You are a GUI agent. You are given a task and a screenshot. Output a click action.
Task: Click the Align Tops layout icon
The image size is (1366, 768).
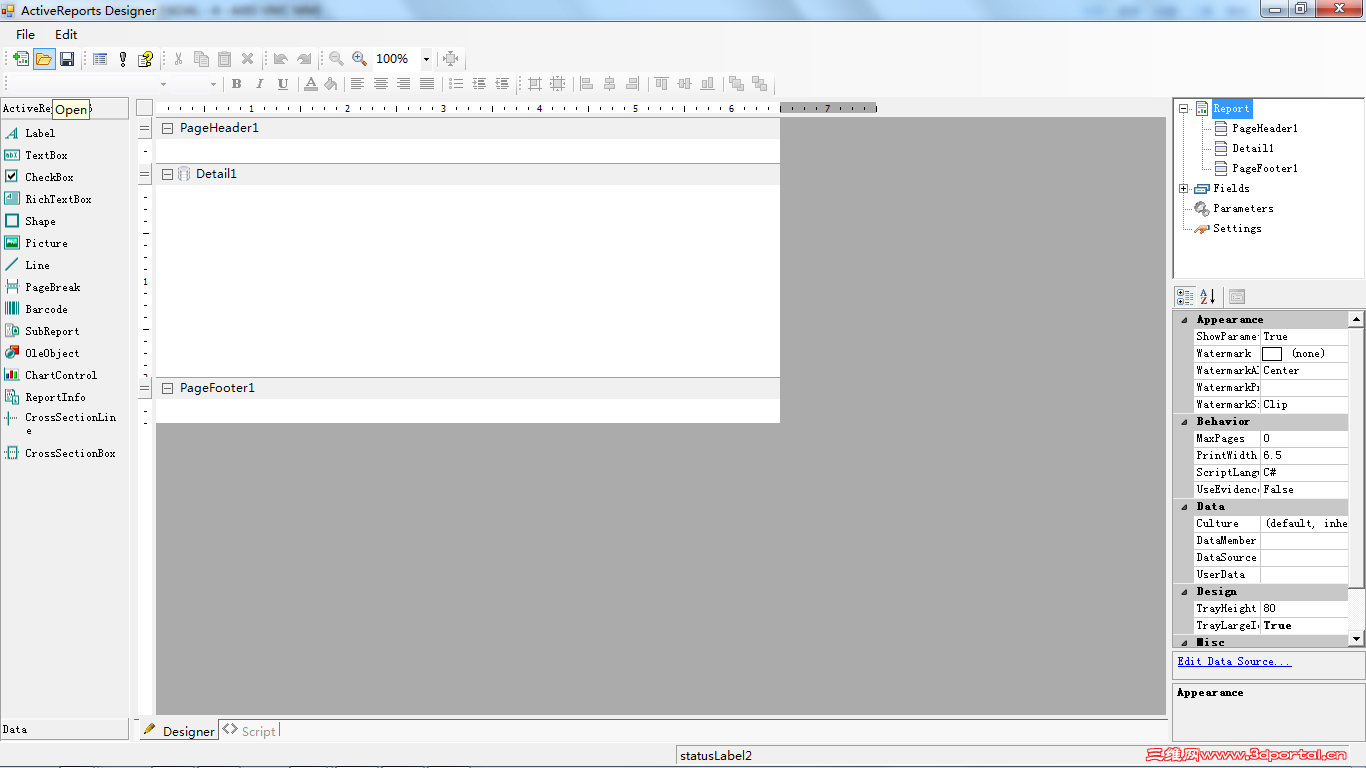[x=661, y=84]
